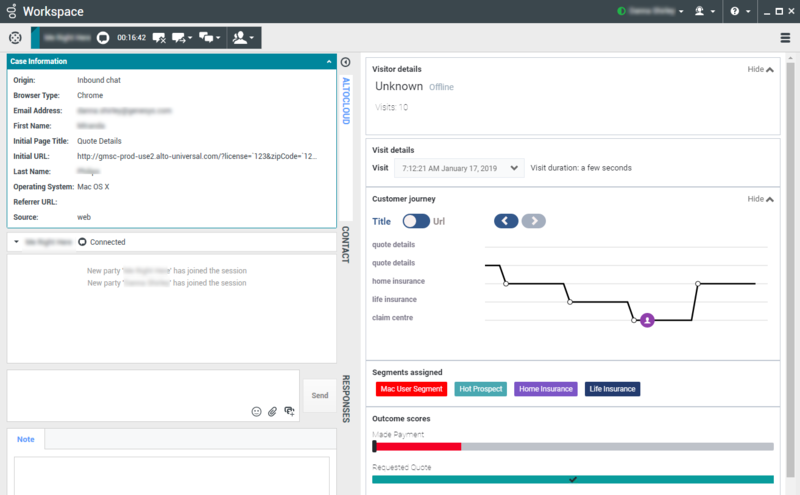Click the 'home insurance' journey label
The height and width of the screenshot is (495, 800).
point(398,281)
